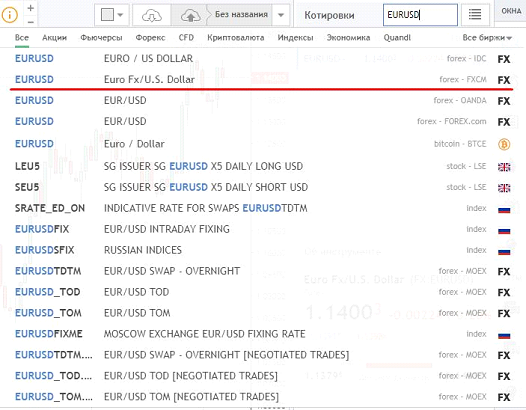The height and width of the screenshot is (410, 526).
Task: Choose EURUSD 'Euro / Dollar' bitcoin BTCE result
Action: pos(262,144)
